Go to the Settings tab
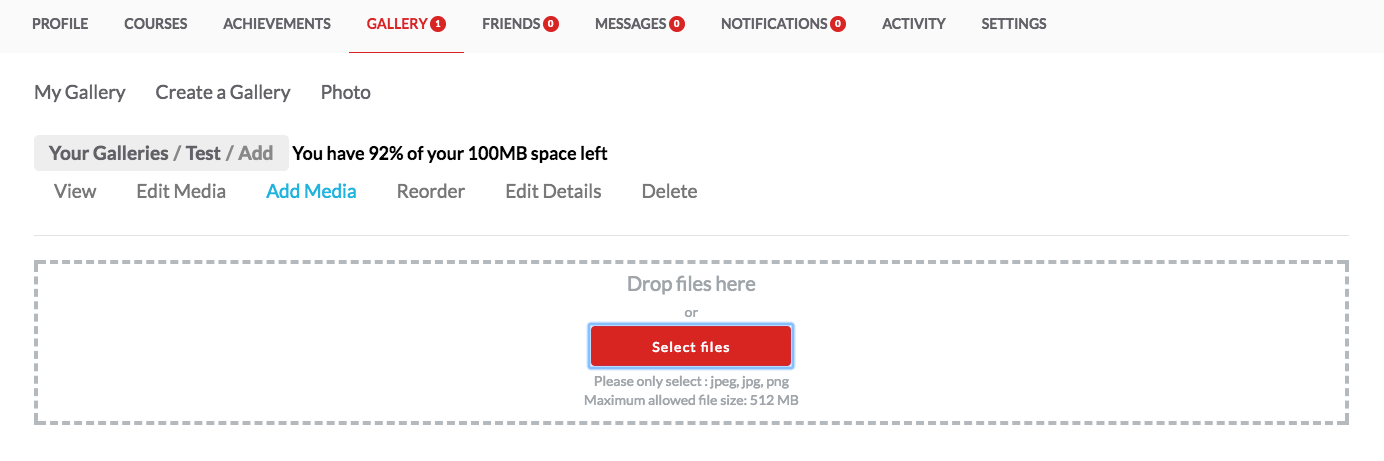Screen dimensions: 1384x461 tap(1014, 24)
